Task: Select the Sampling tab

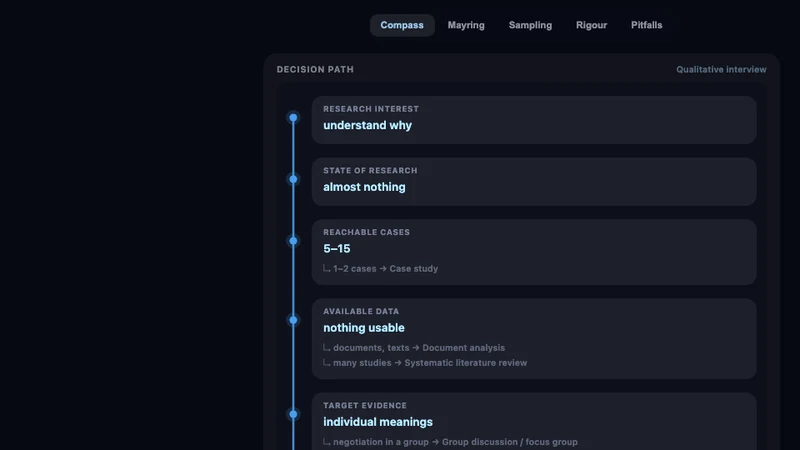Action: (x=530, y=25)
